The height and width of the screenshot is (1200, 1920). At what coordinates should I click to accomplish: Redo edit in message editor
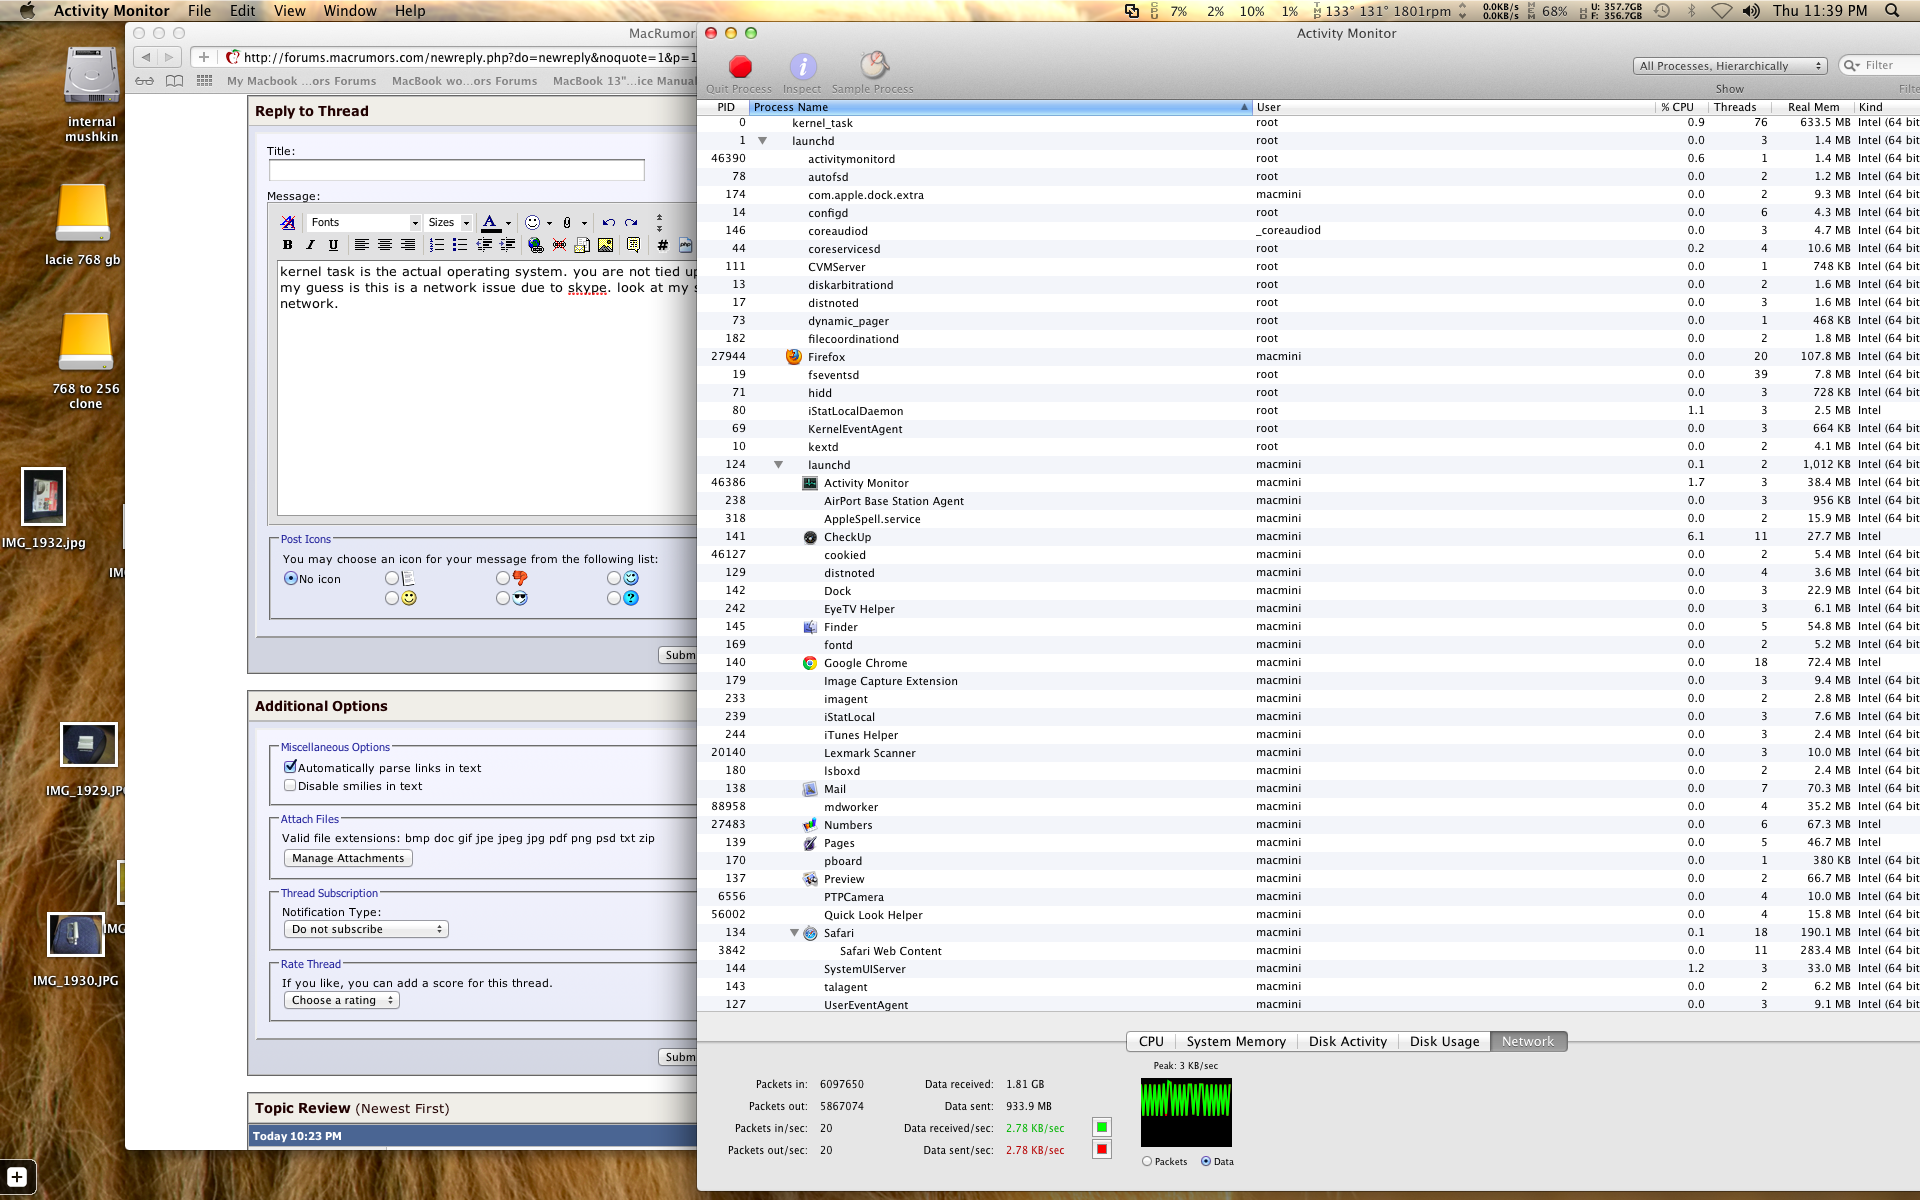631,223
